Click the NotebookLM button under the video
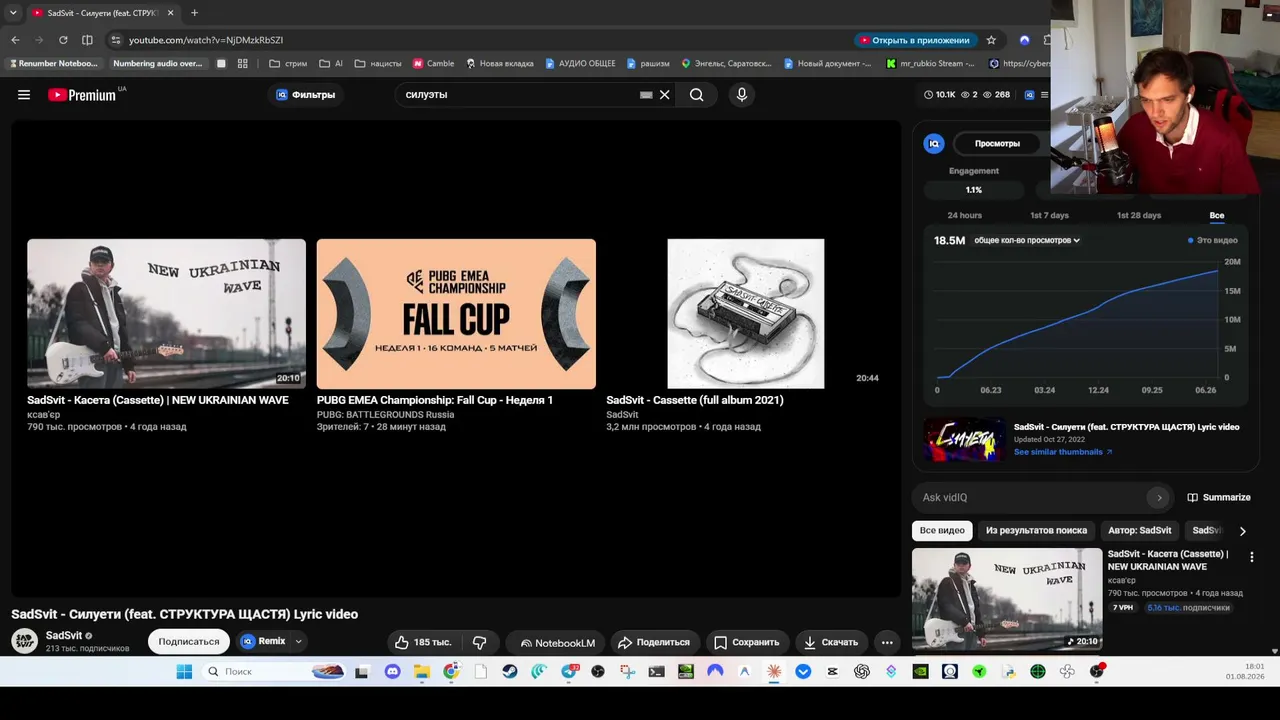This screenshot has height=720, width=1280. (557, 642)
